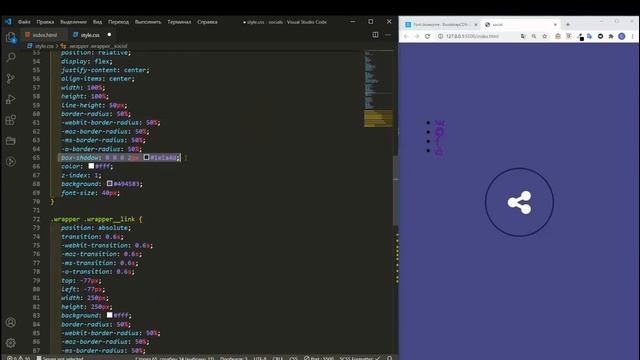The height and width of the screenshot is (360, 640).
Task: Open Run and Debug view icon
Action: tap(11, 99)
